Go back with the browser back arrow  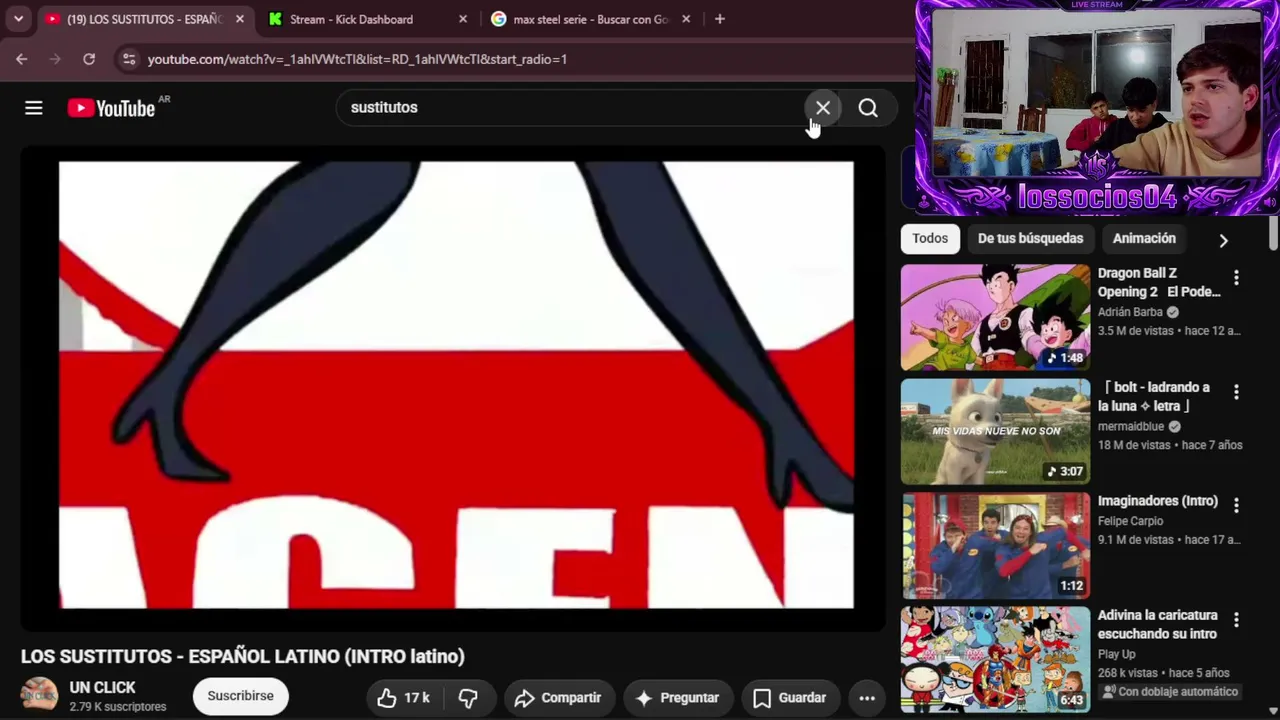(22, 59)
